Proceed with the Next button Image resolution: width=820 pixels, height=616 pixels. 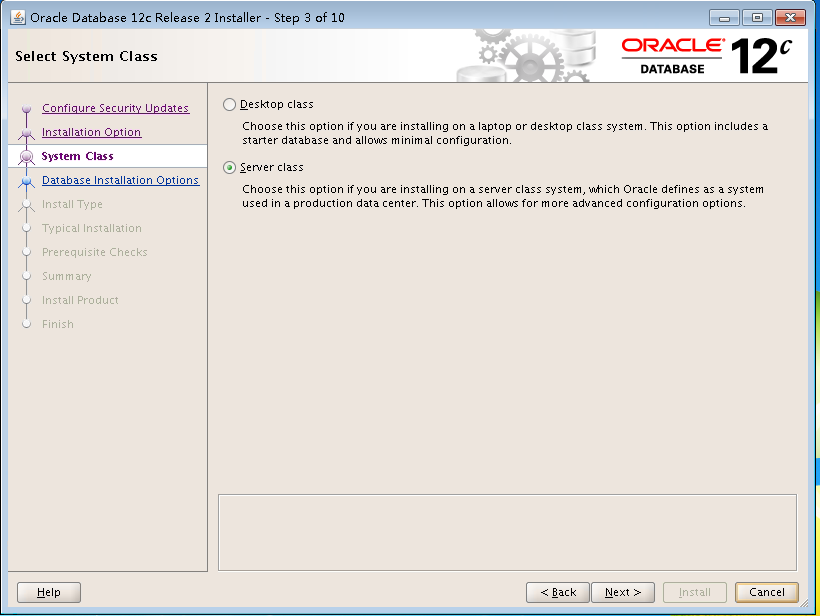coord(622,592)
